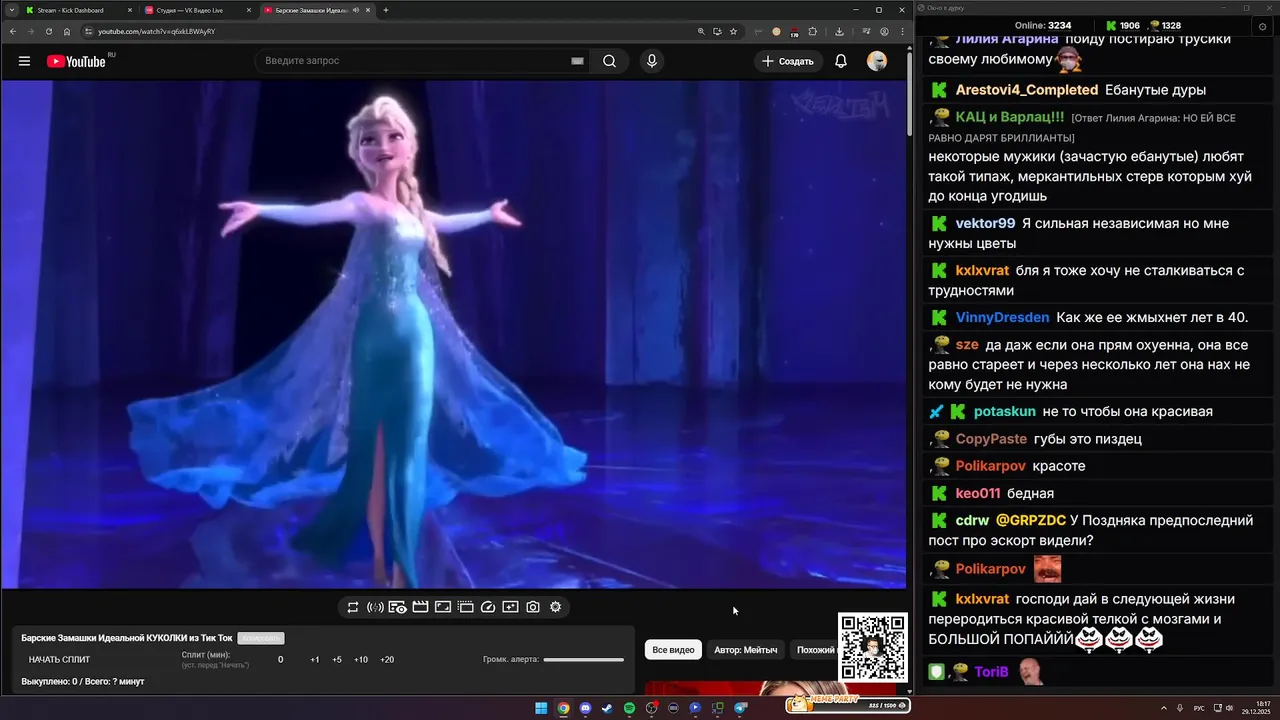Click the @GRPZDC mention in chat
Screen dimensions: 1280x720
coord(1031,520)
